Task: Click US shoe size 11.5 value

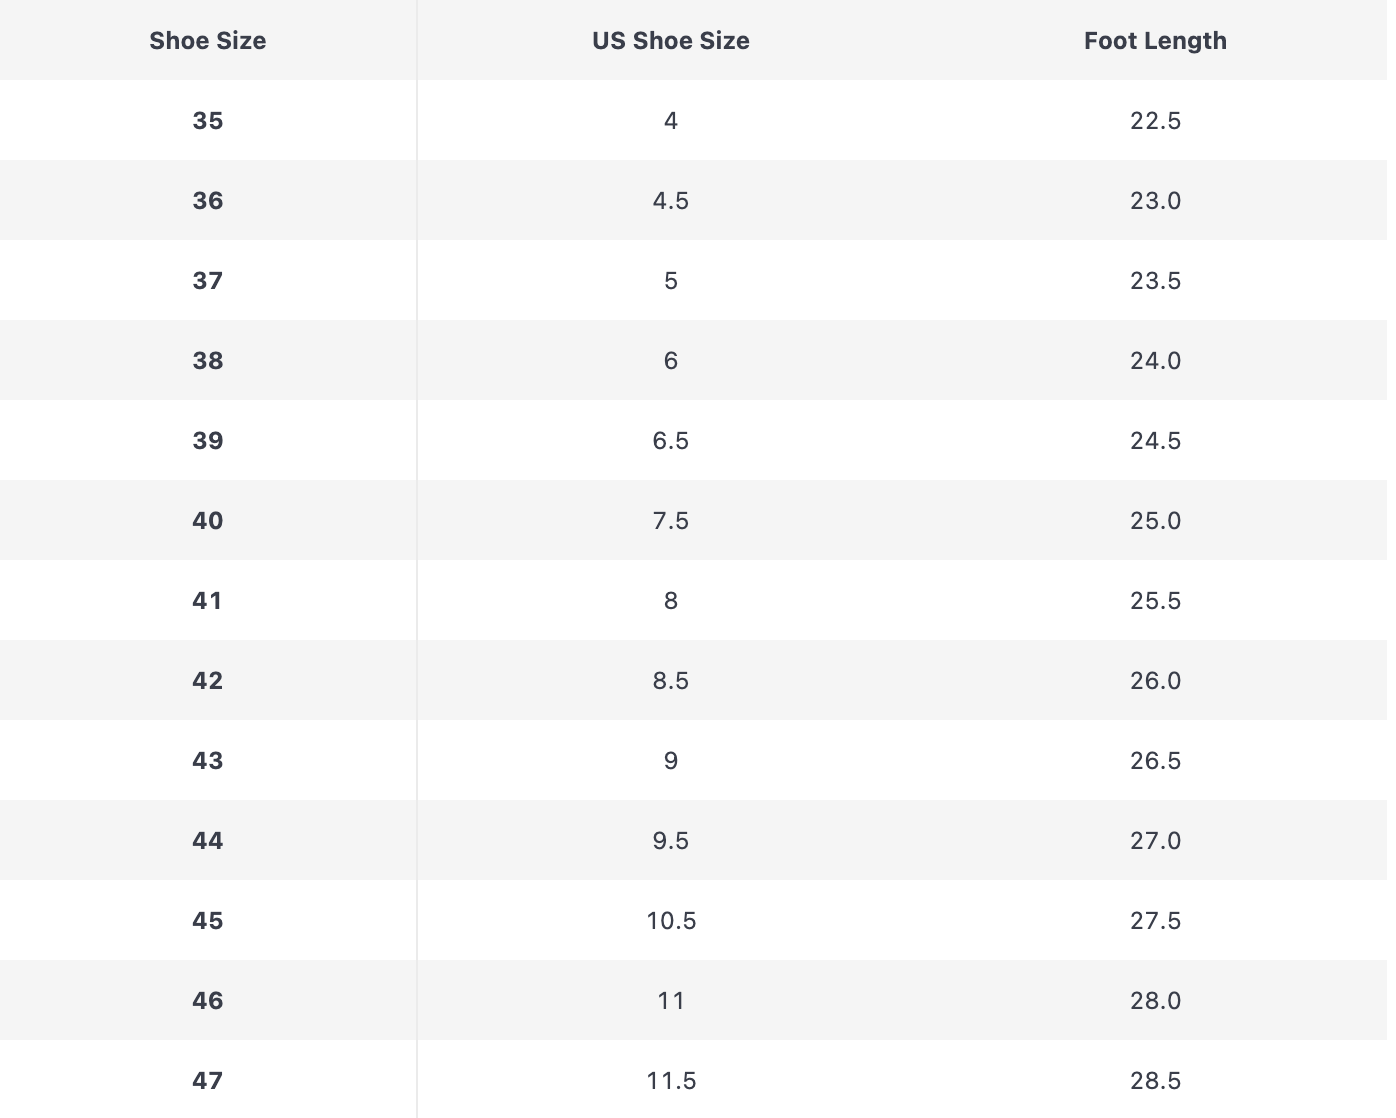Action: click(x=670, y=1081)
